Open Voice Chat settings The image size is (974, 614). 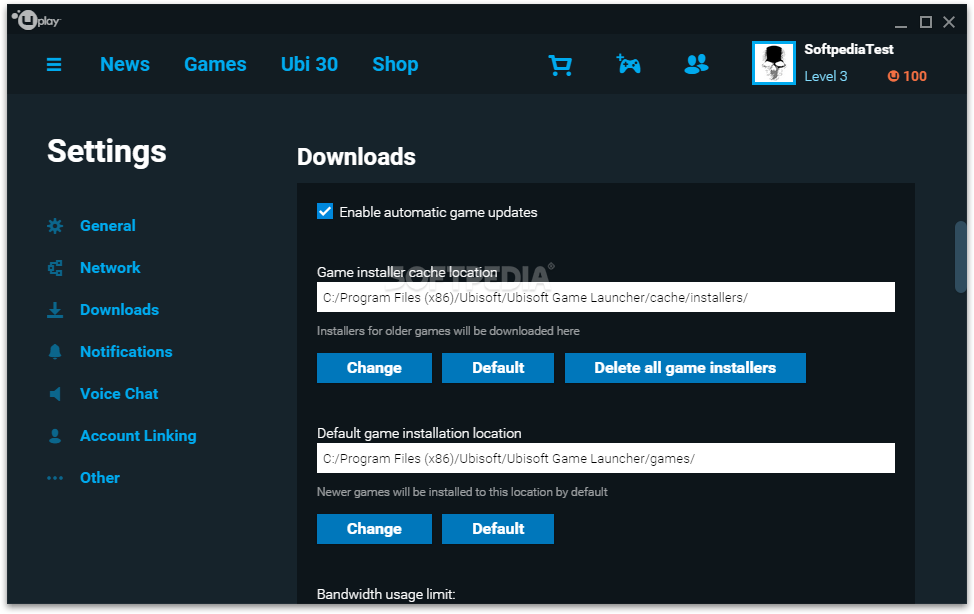tap(119, 394)
